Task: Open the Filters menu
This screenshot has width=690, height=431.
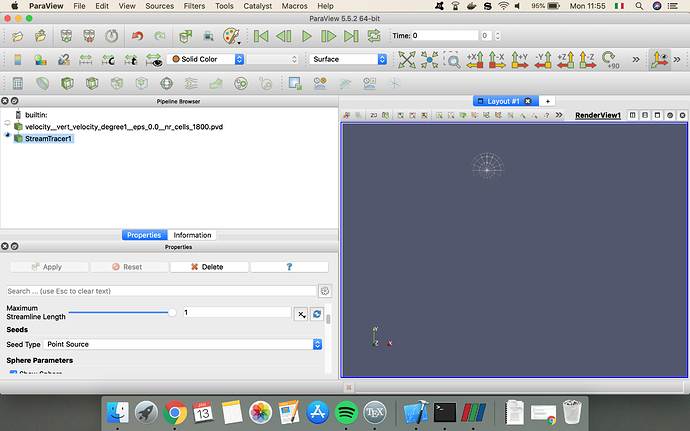Action: (x=195, y=6)
